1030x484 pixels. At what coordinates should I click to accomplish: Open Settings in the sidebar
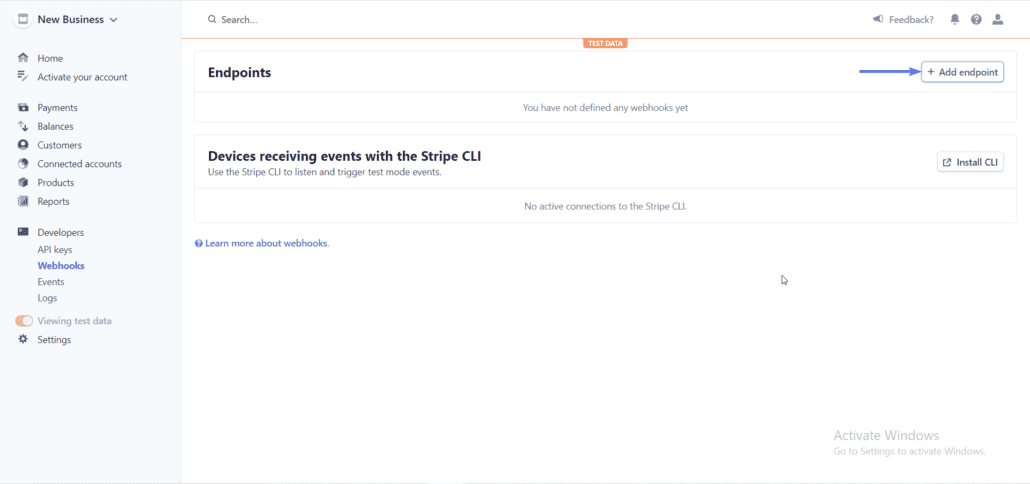54,340
